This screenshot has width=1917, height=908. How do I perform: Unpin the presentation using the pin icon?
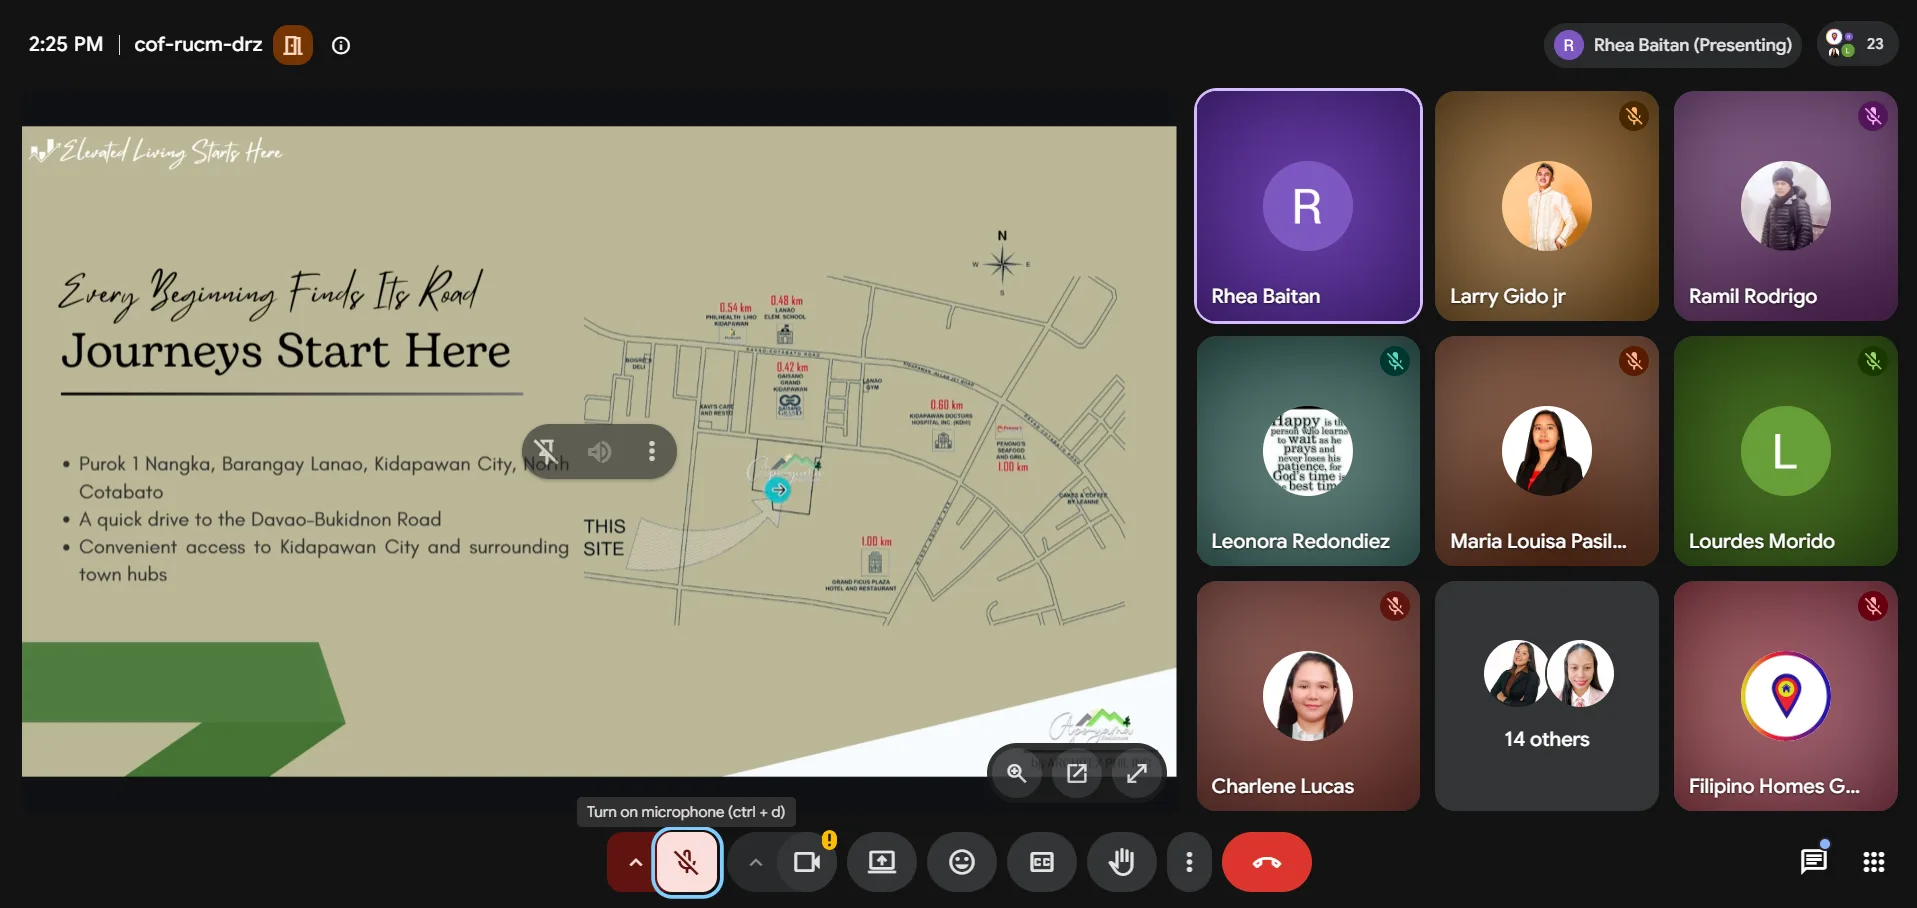pos(546,451)
